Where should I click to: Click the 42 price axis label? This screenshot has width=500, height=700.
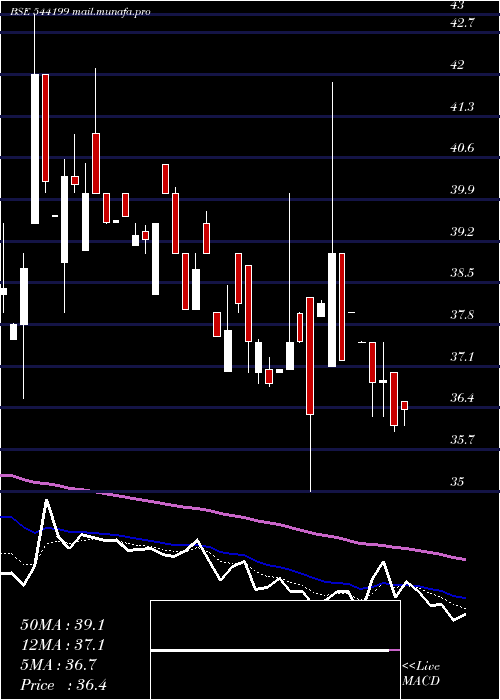(458, 65)
